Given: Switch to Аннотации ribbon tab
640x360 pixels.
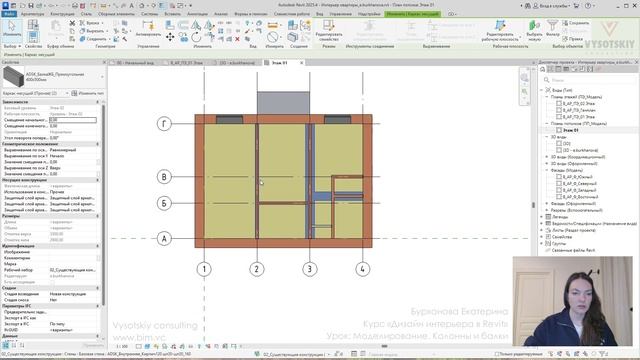Looking at the screenshot, I should click(197, 14).
